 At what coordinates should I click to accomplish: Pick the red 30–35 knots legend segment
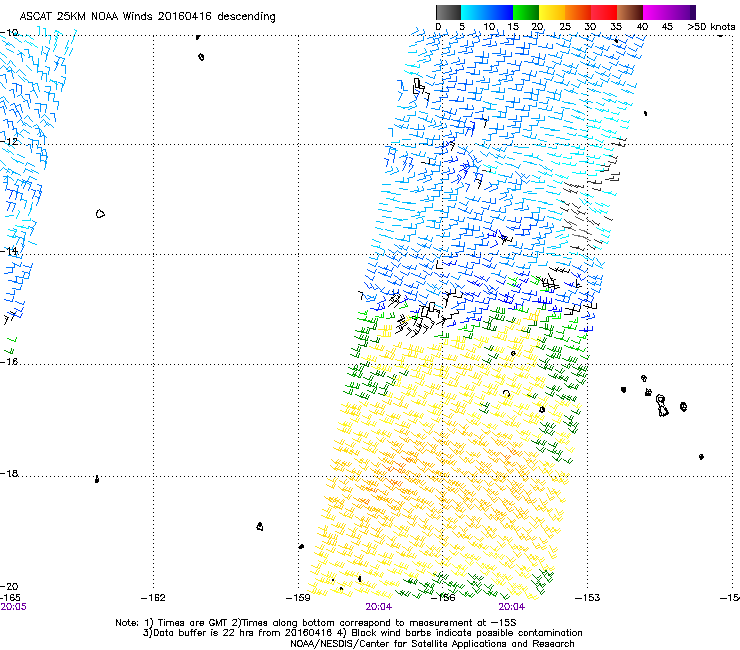pos(604,12)
